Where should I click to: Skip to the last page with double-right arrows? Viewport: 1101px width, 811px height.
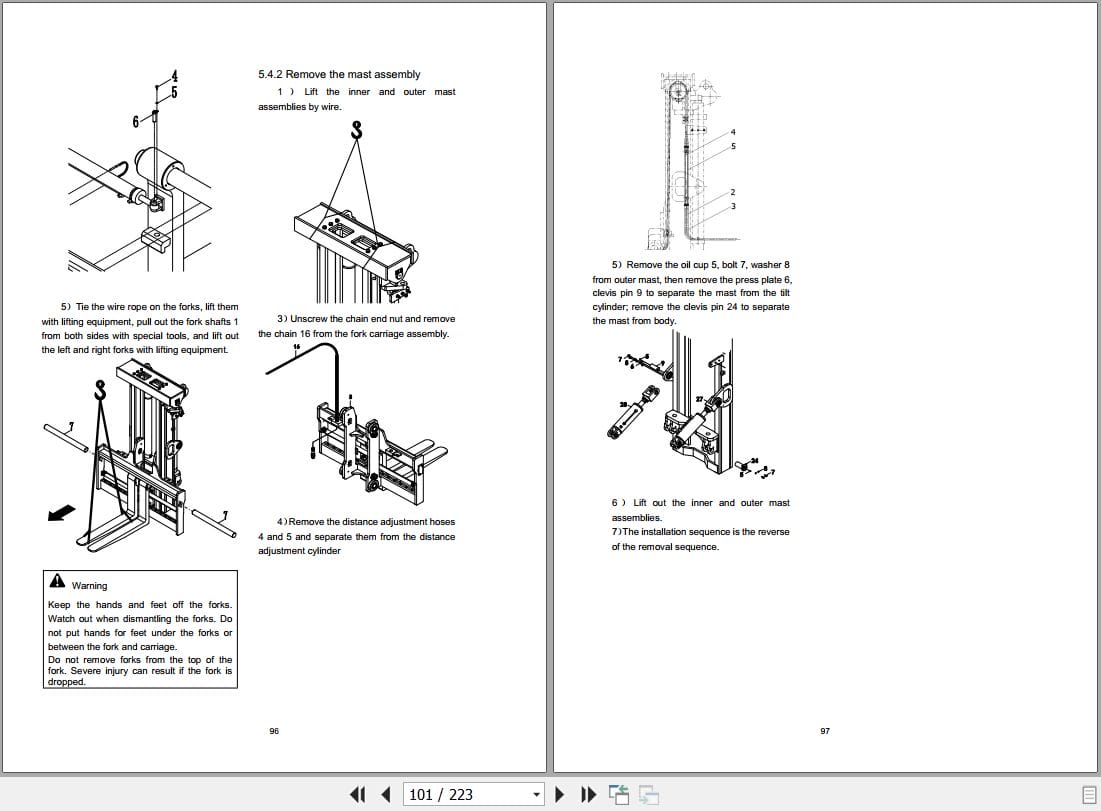588,793
